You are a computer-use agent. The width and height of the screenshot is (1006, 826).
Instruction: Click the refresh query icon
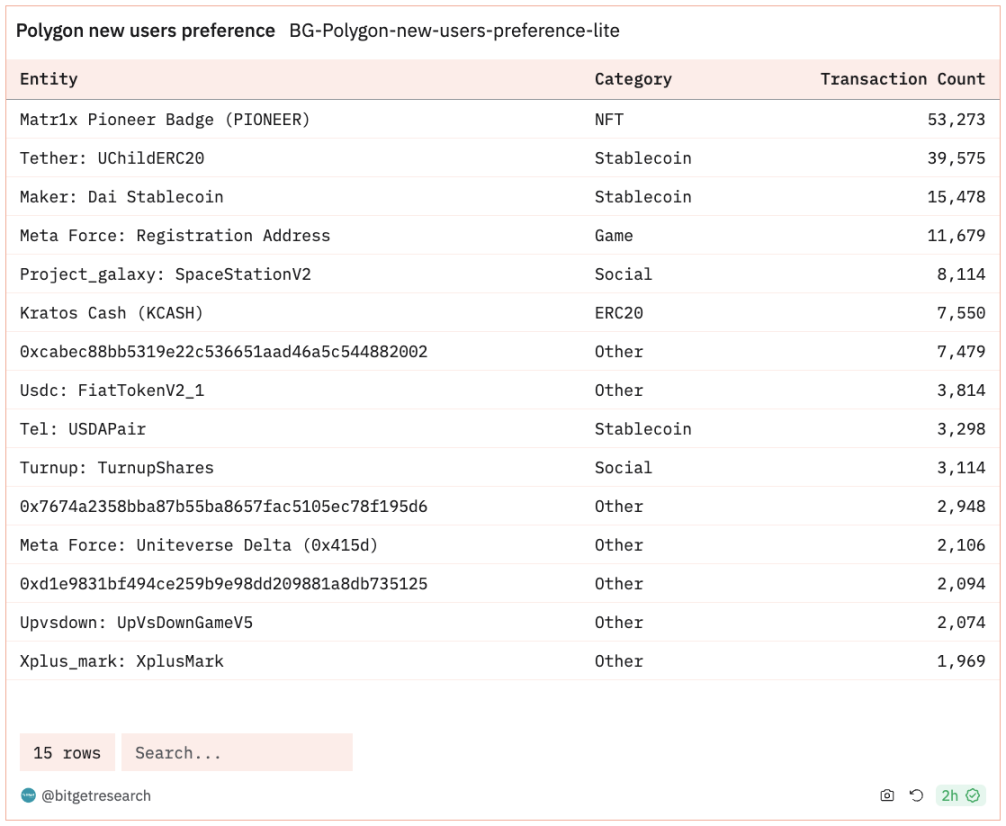(x=916, y=795)
